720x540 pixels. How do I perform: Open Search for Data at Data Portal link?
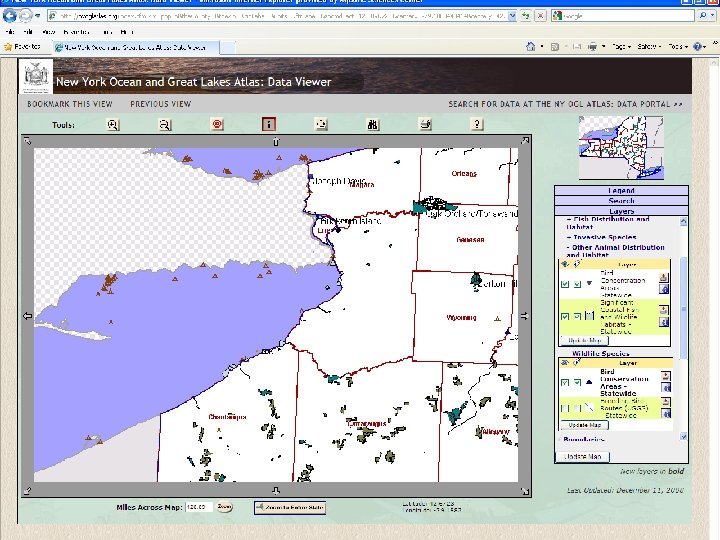(x=565, y=104)
